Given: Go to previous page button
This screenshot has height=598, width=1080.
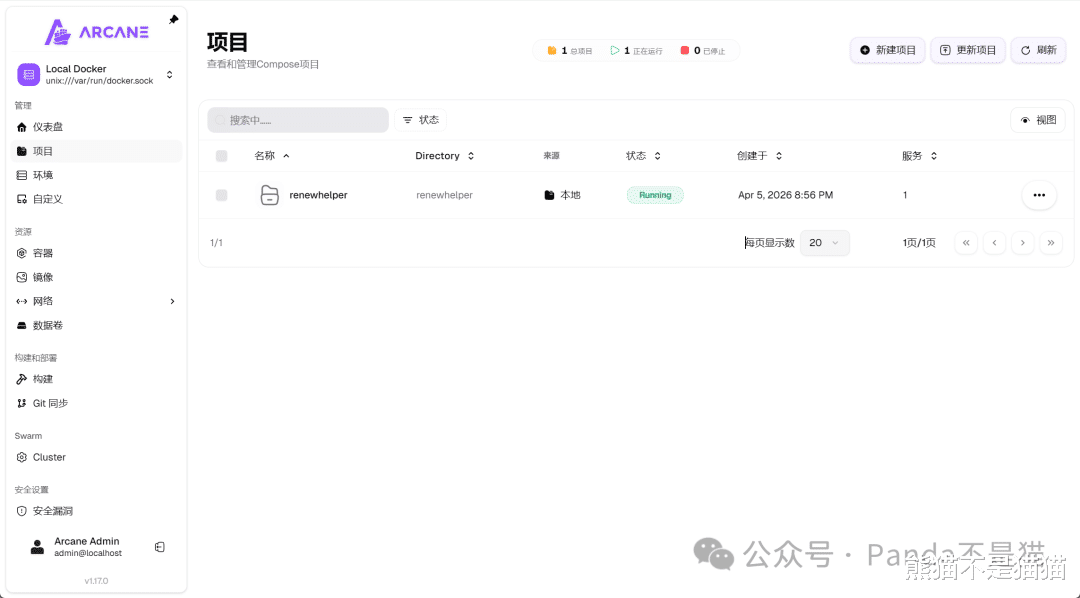Looking at the screenshot, I should coord(994,243).
